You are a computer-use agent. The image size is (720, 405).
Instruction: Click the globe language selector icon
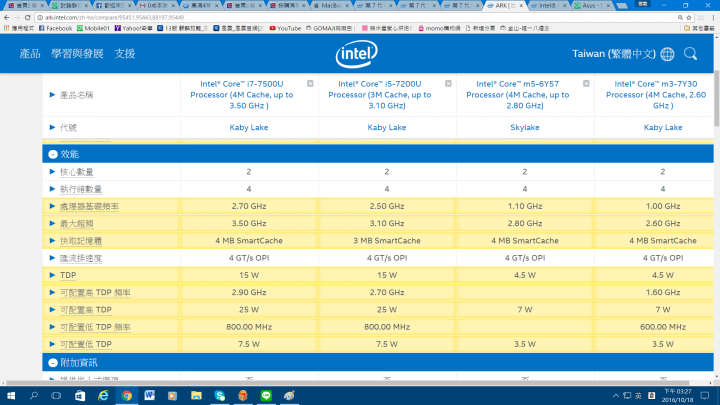667,54
